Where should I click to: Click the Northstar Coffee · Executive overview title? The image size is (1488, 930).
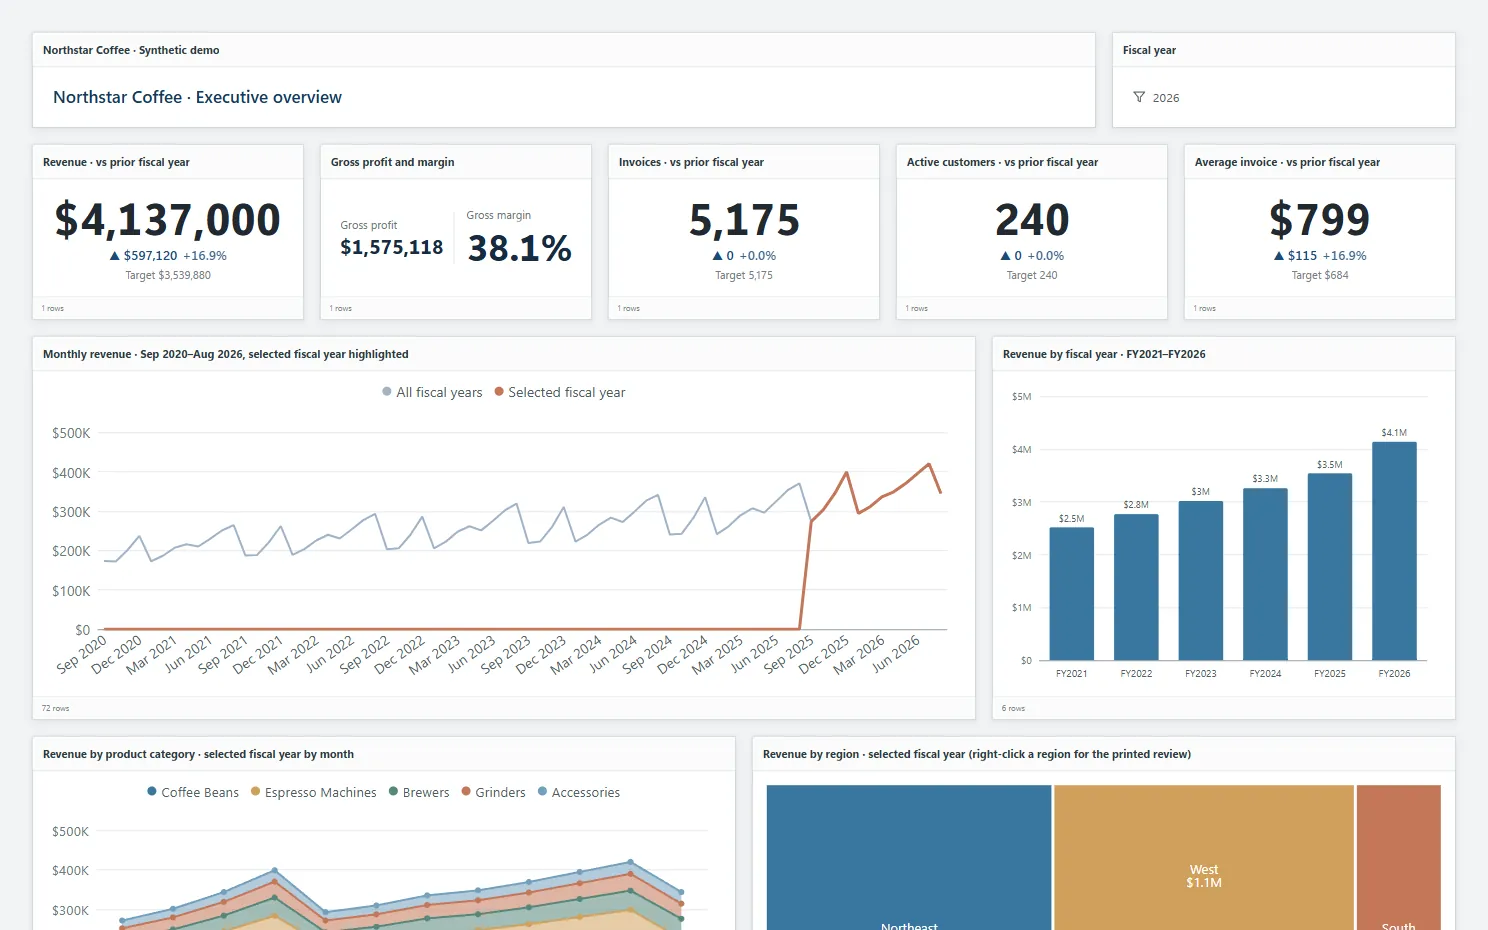point(197,97)
